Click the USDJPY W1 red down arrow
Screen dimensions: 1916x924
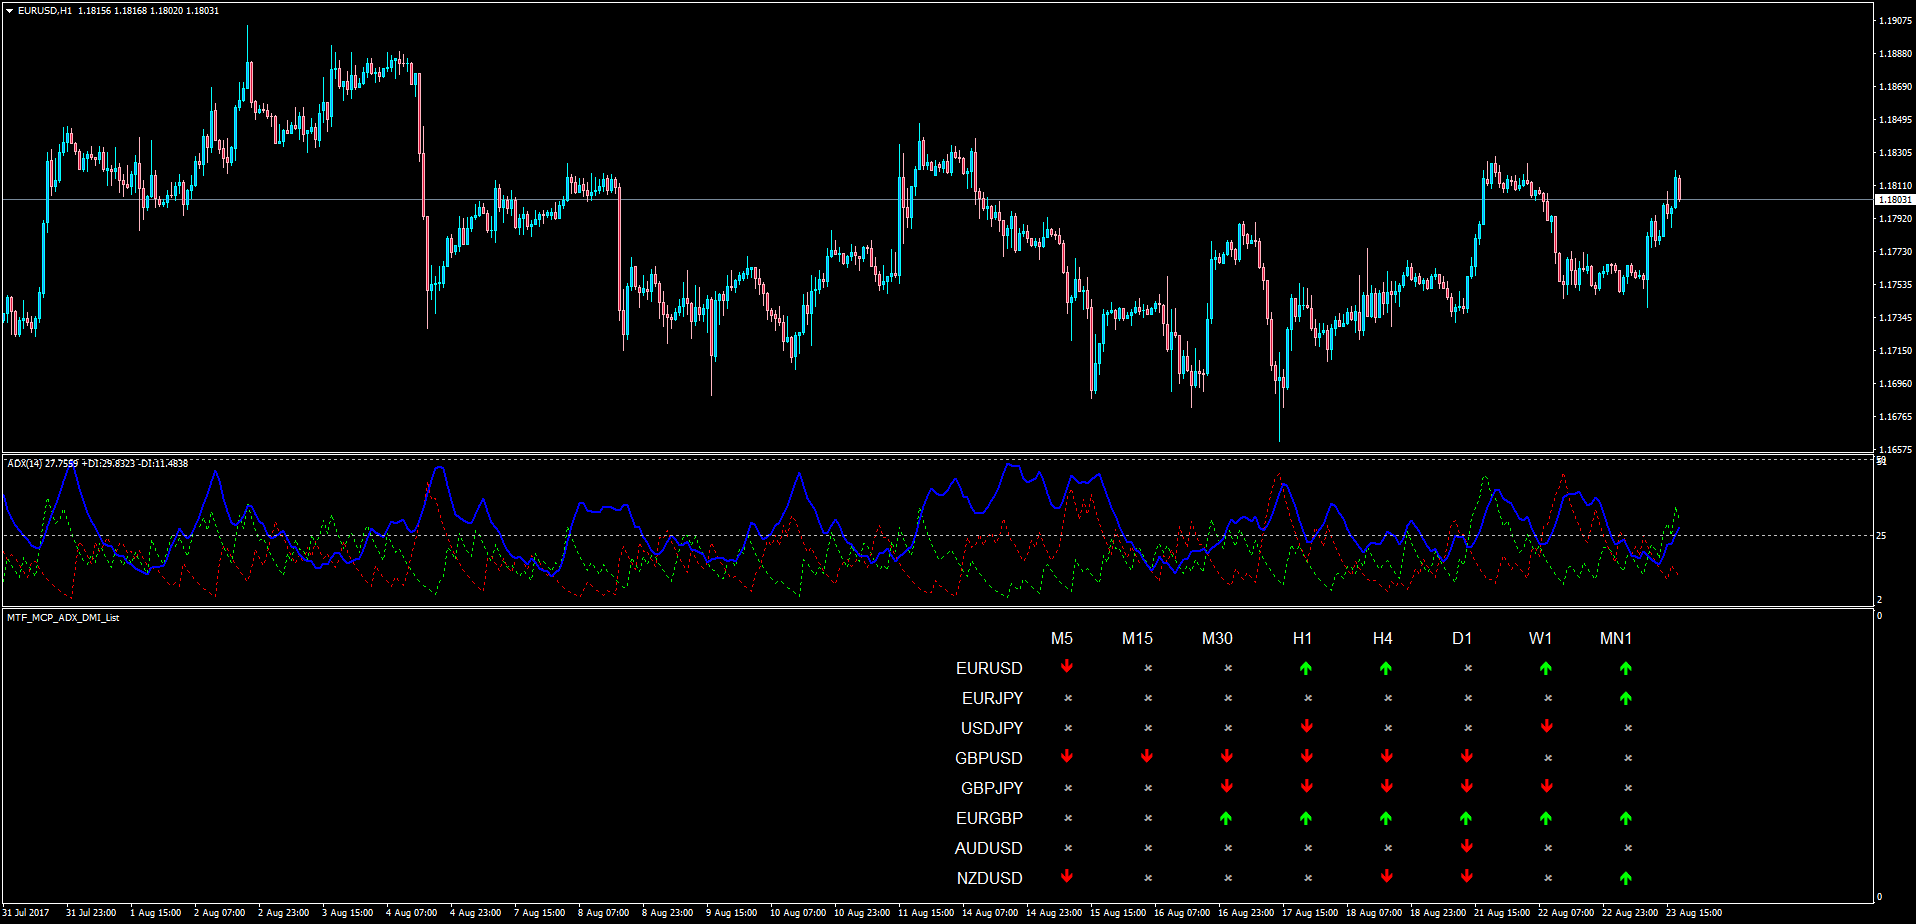[1547, 727]
